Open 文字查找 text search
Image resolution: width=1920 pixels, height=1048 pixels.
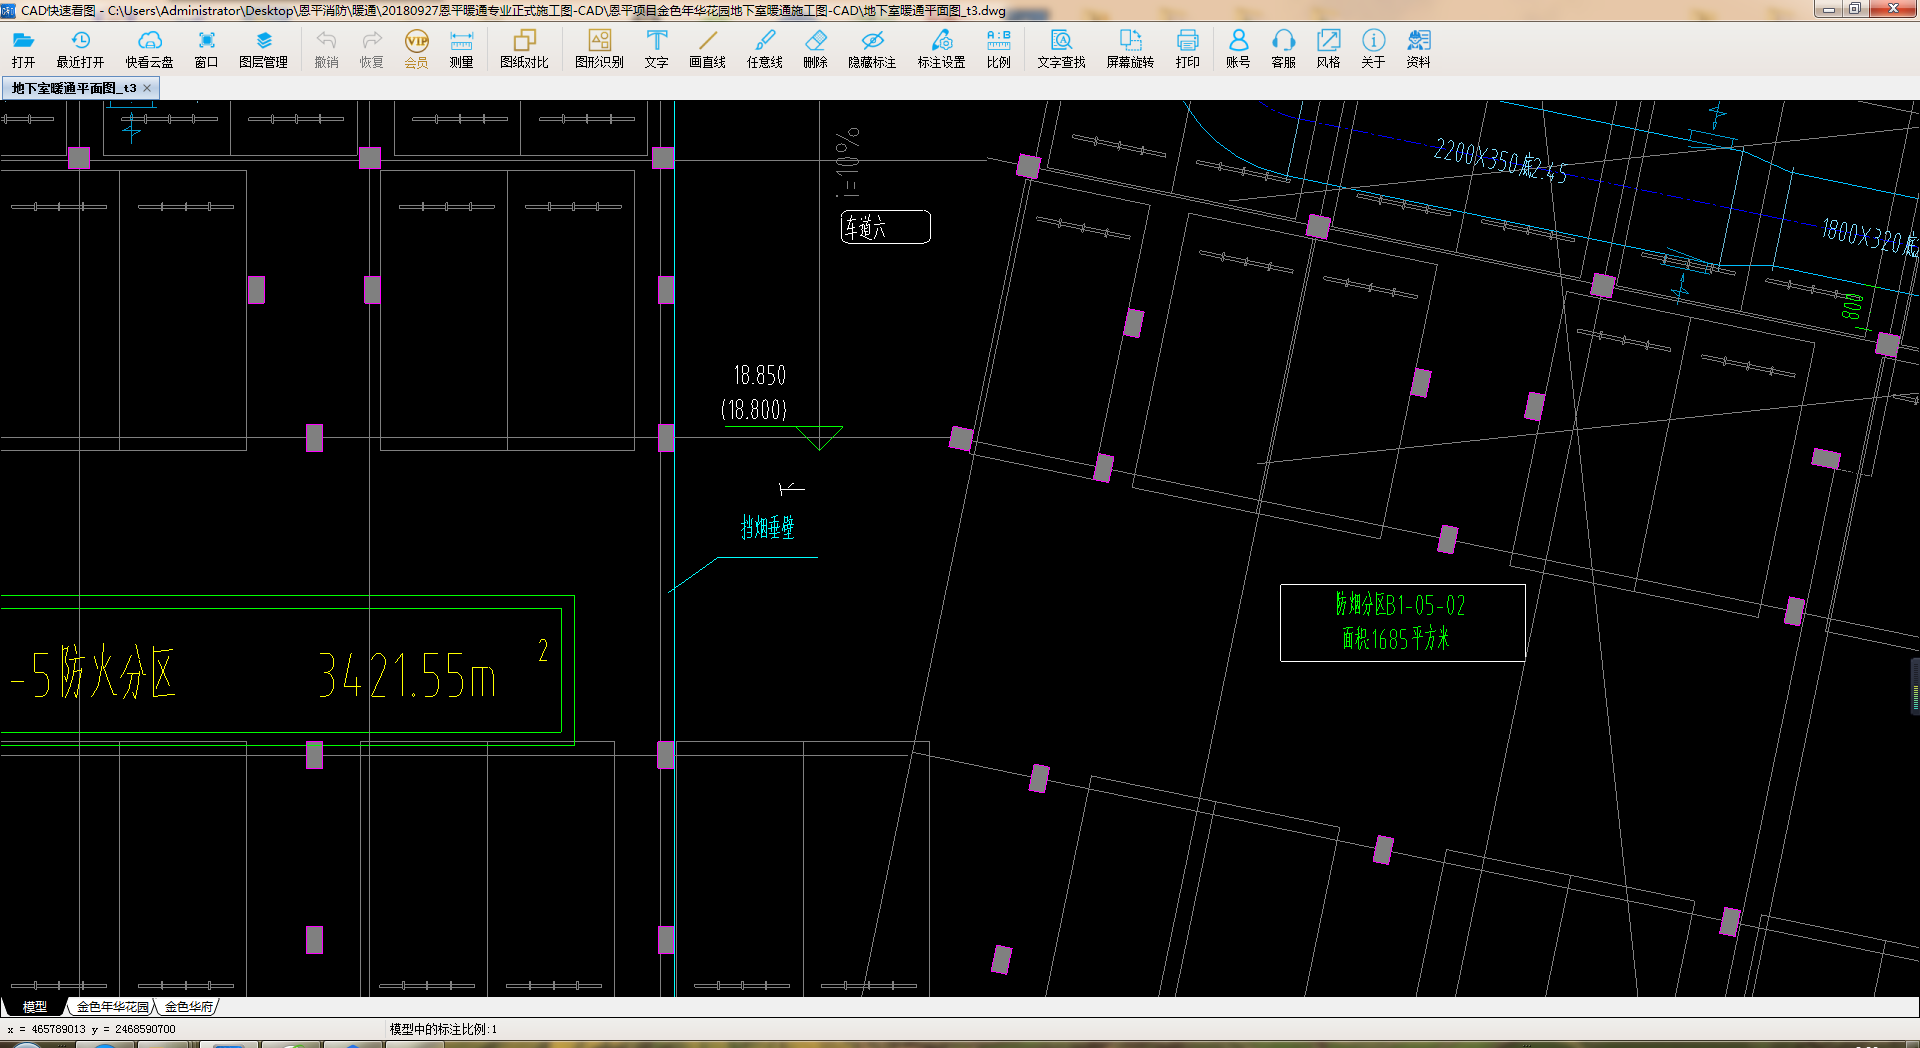point(1061,49)
